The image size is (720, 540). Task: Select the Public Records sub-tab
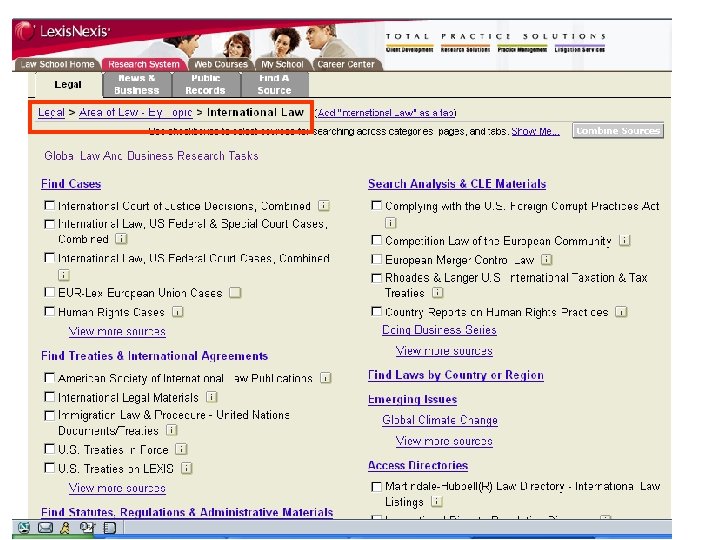[205, 84]
